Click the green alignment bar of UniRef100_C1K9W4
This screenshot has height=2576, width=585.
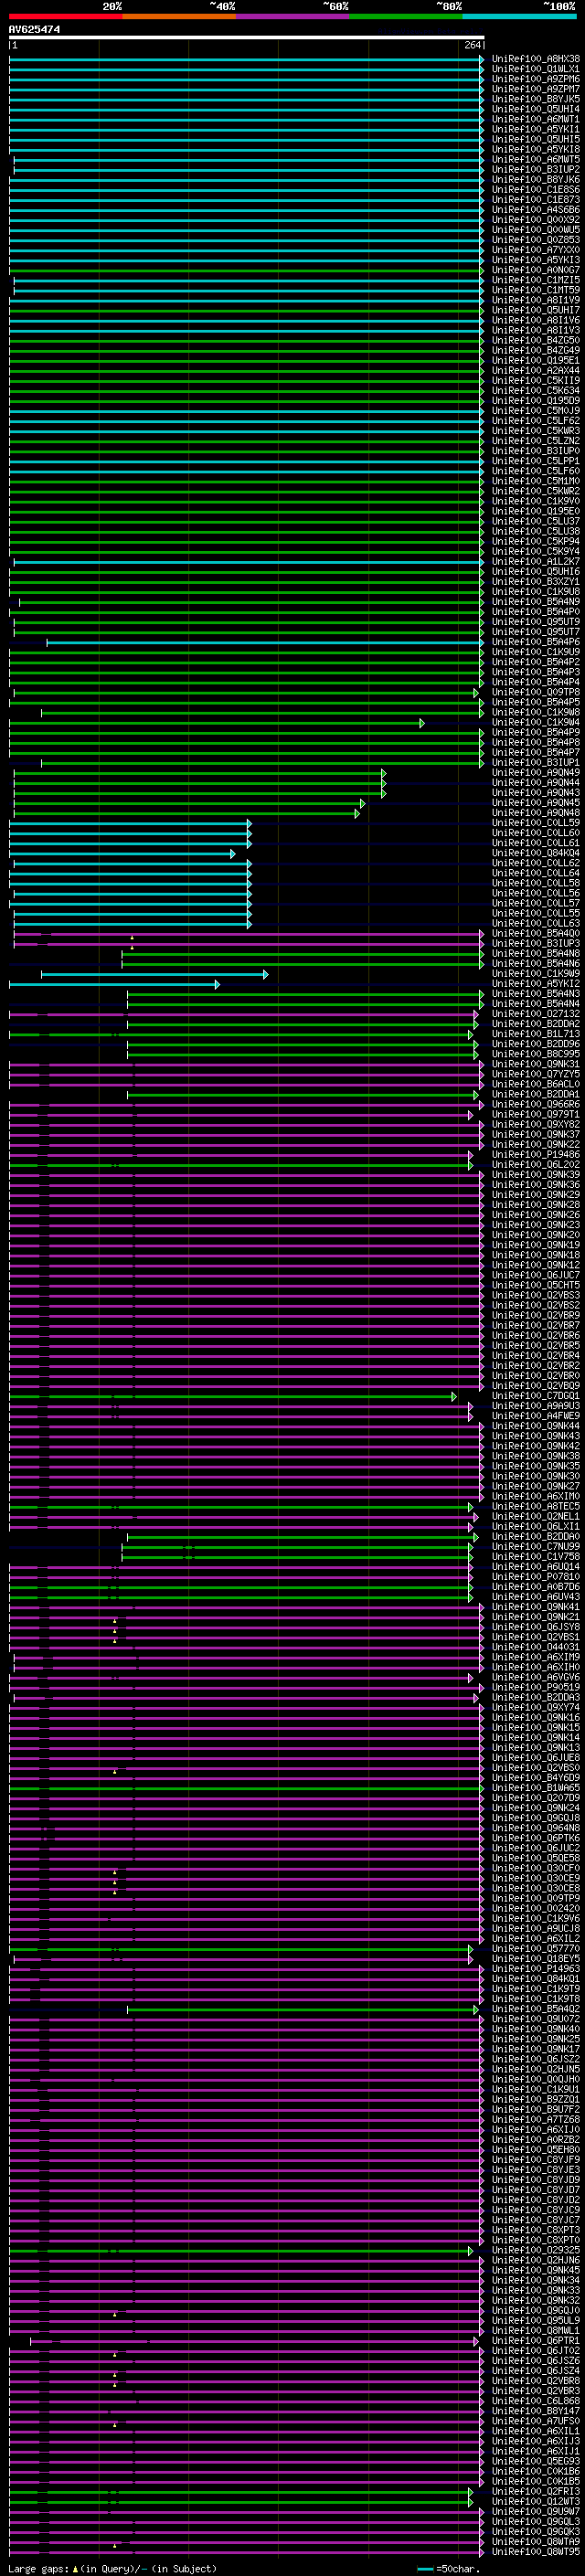[215, 723]
